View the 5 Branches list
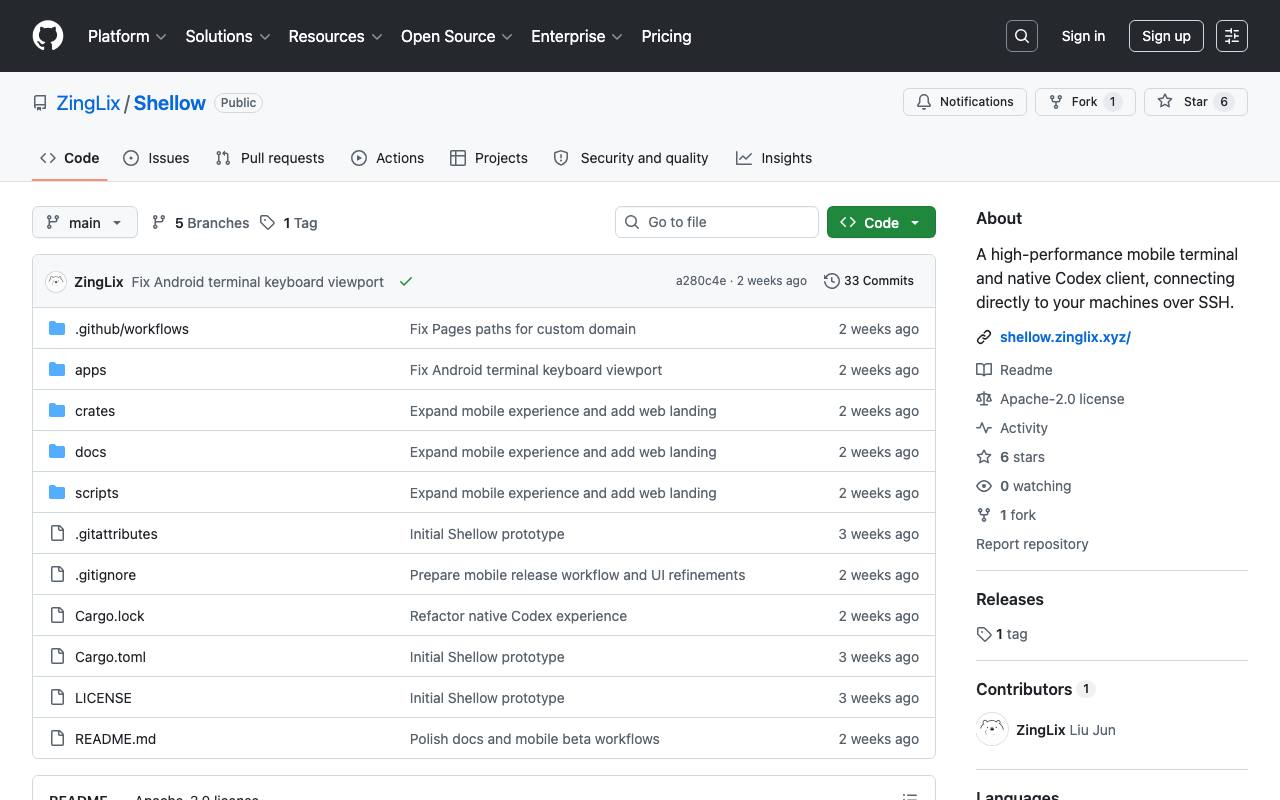The image size is (1280, 800). point(200,223)
